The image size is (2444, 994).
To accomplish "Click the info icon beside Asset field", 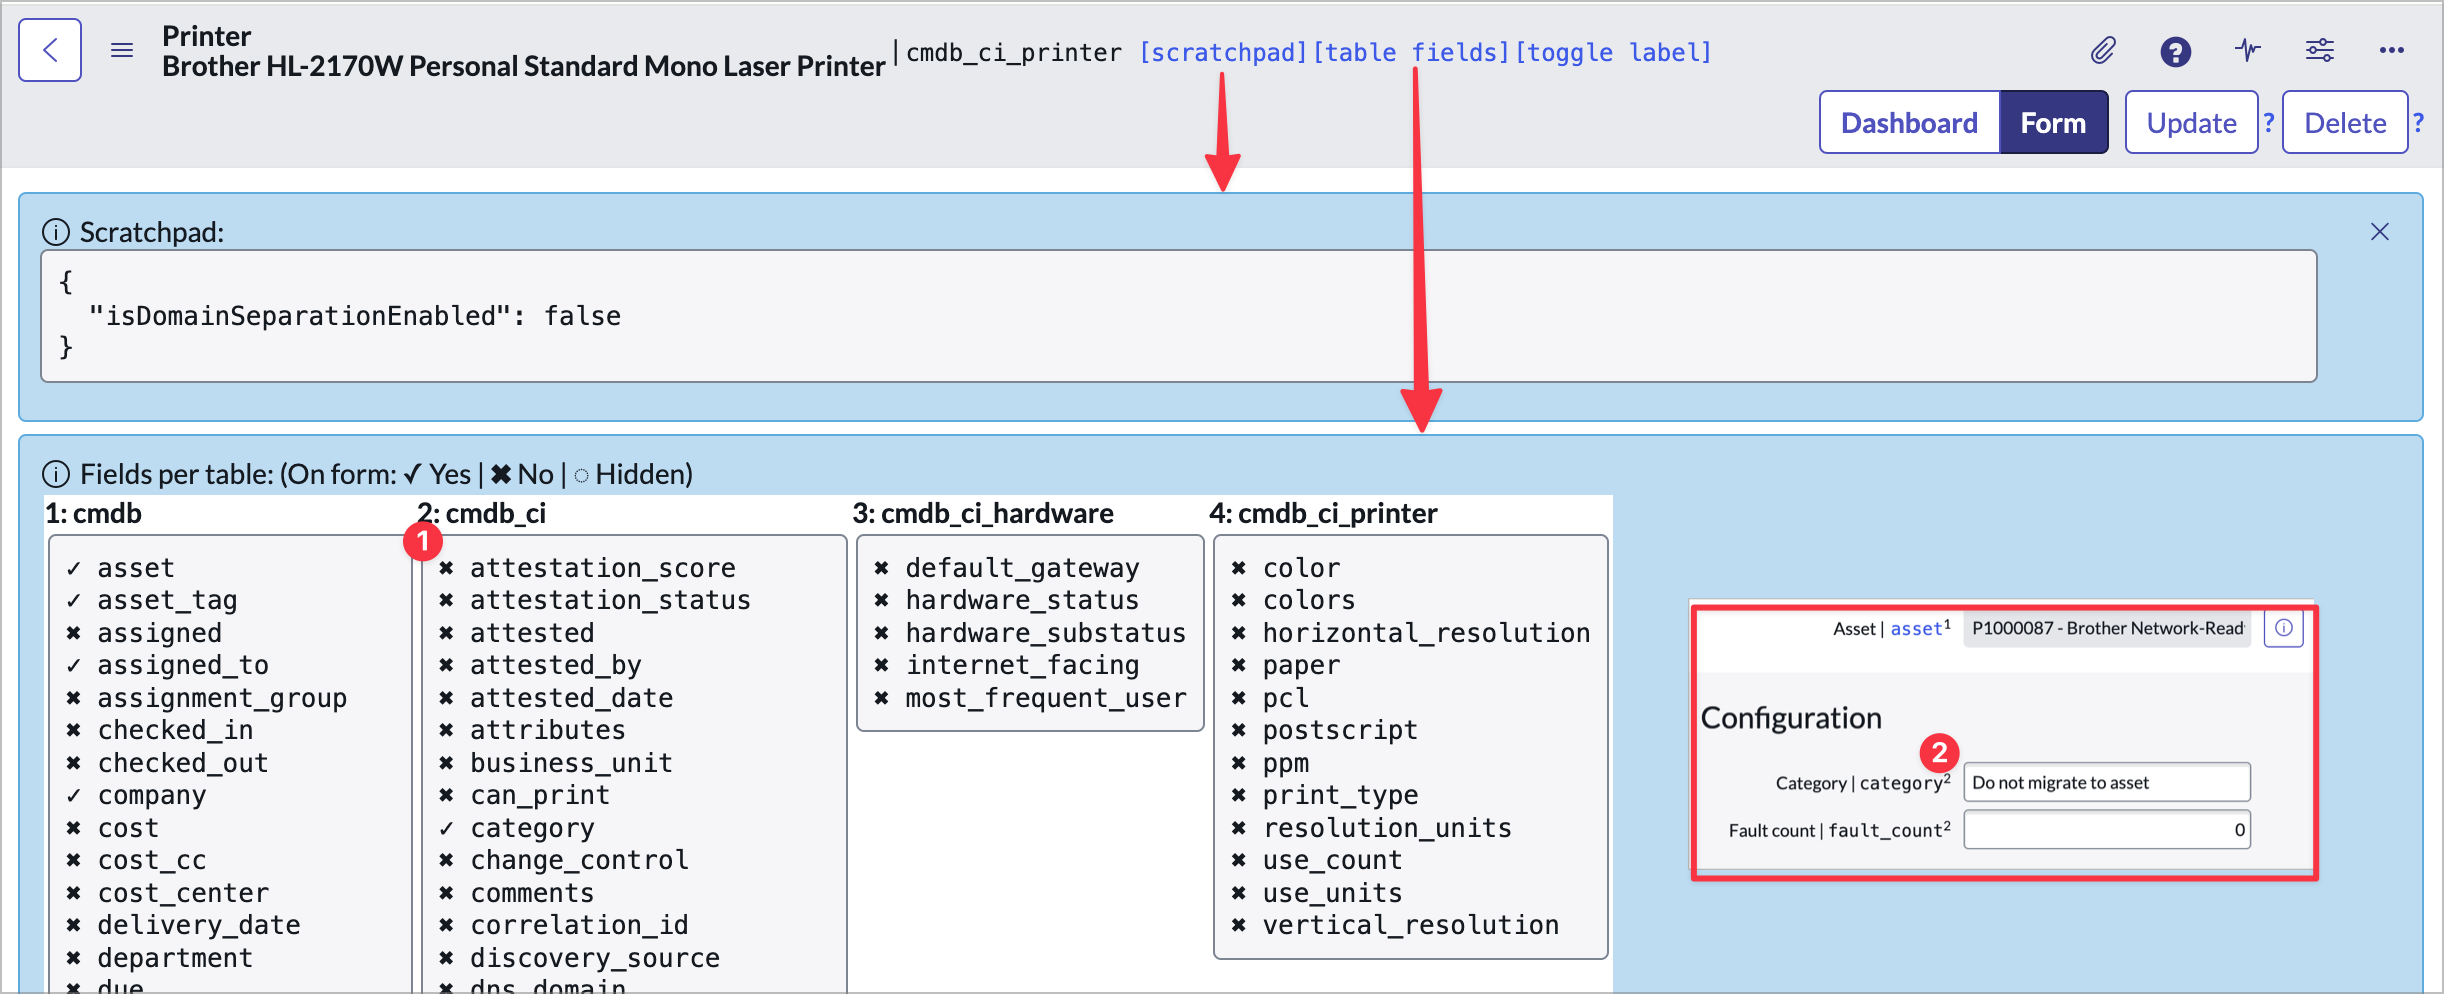I will pyautogui.click(x=2283, y=628).
